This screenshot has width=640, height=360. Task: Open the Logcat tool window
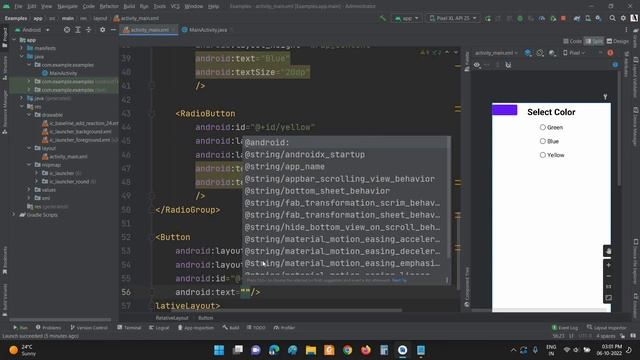(x=159, y=327)
